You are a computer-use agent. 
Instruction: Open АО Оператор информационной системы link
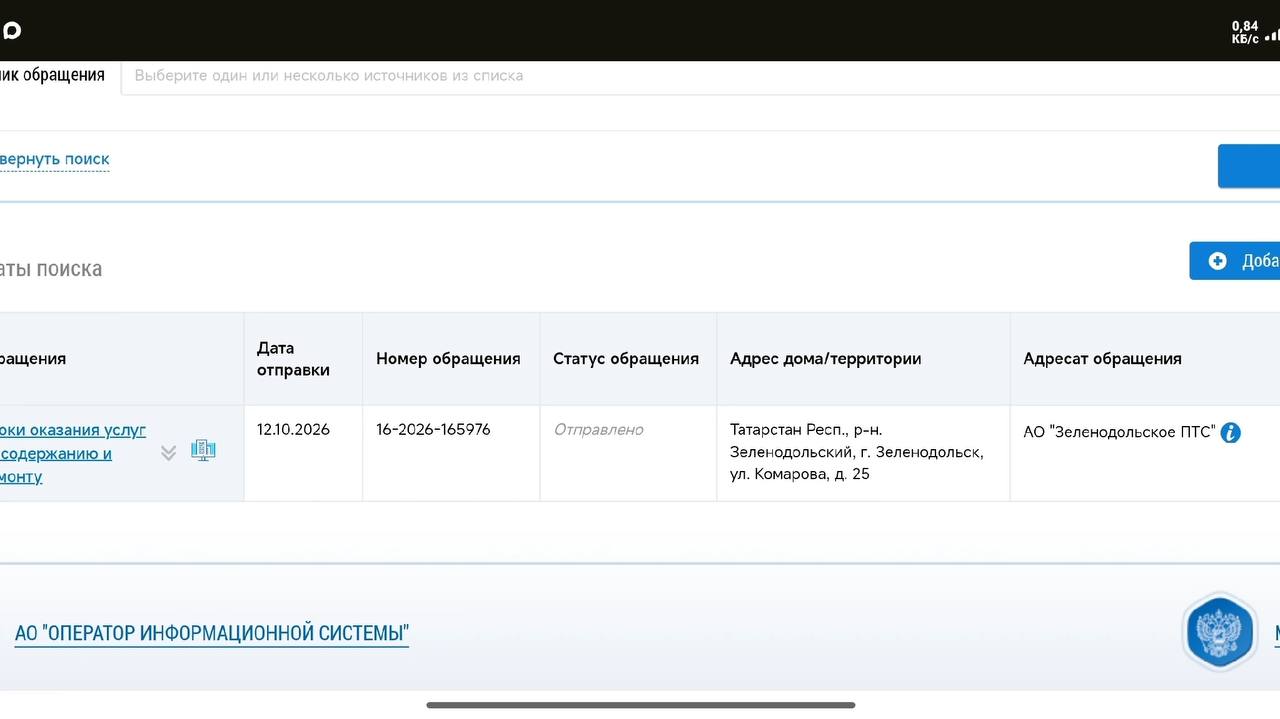212,633
